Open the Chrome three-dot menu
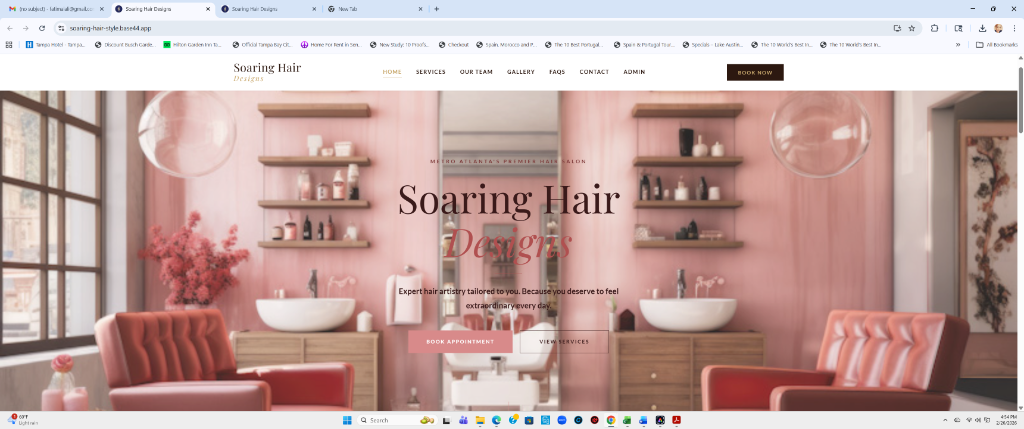The image size is (1024, 429). pyautogui.click(x=1013, y=28)
